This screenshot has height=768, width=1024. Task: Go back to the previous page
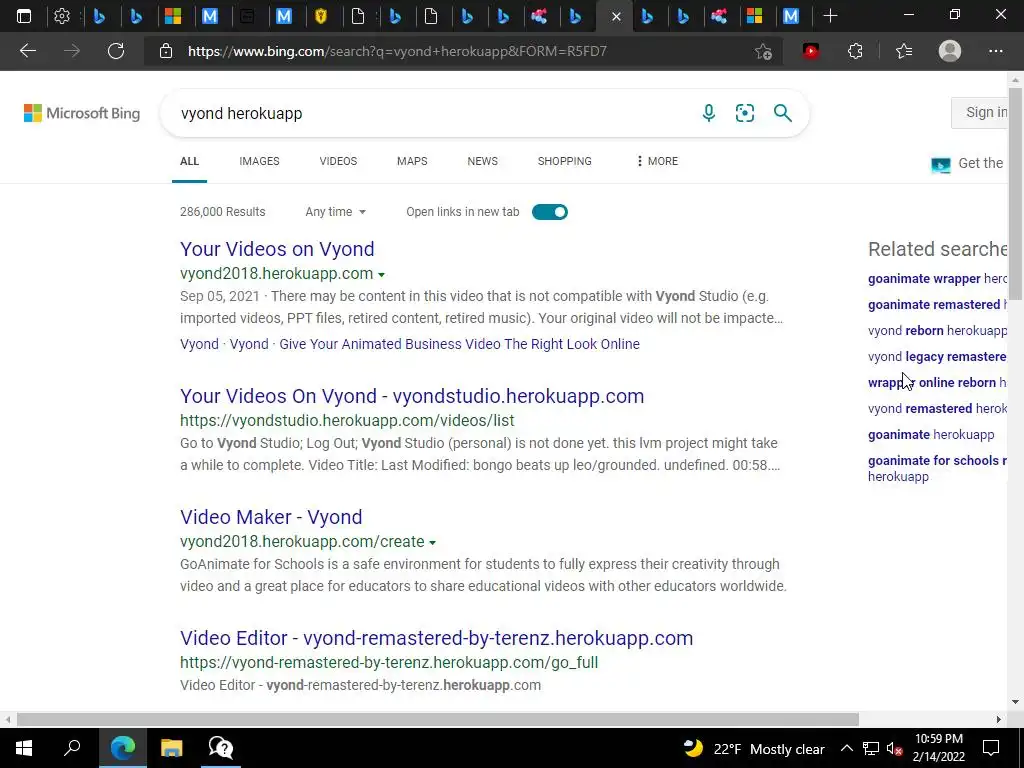(x=27, y=51)
